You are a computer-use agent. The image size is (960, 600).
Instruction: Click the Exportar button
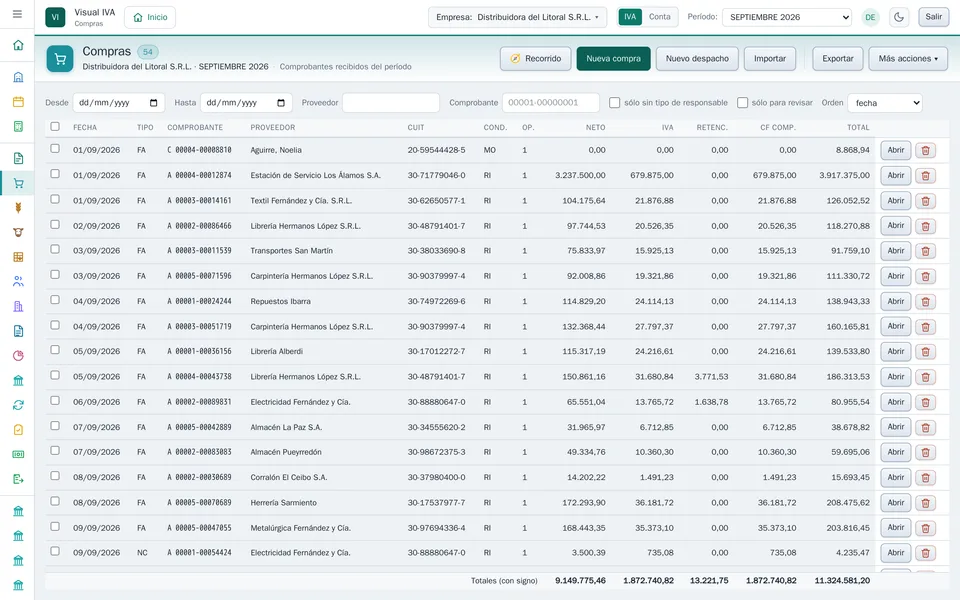(x=838, y=59)
